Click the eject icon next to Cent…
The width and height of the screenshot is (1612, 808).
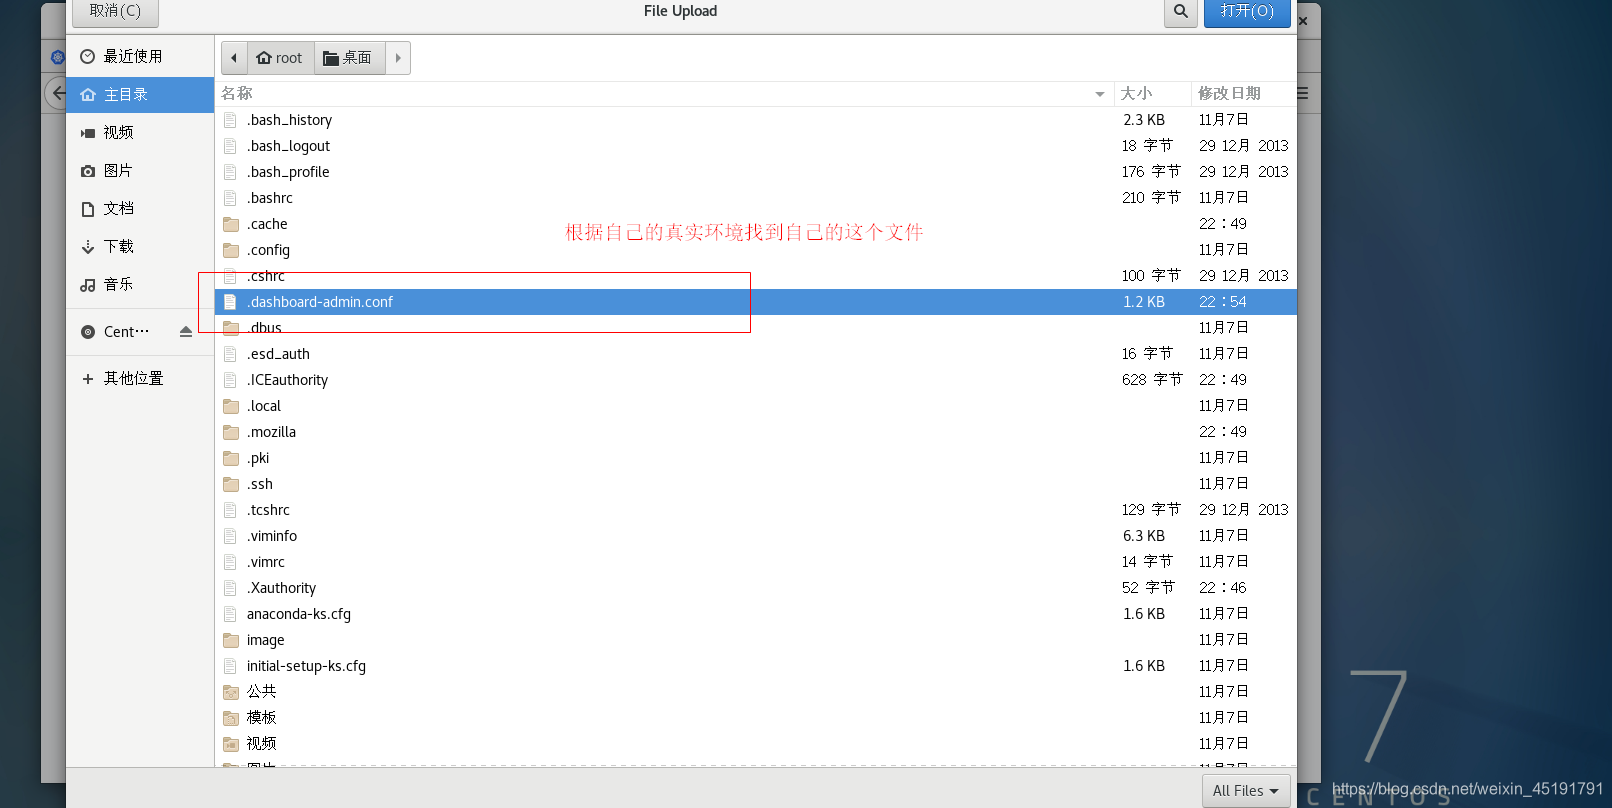[186, 331]
